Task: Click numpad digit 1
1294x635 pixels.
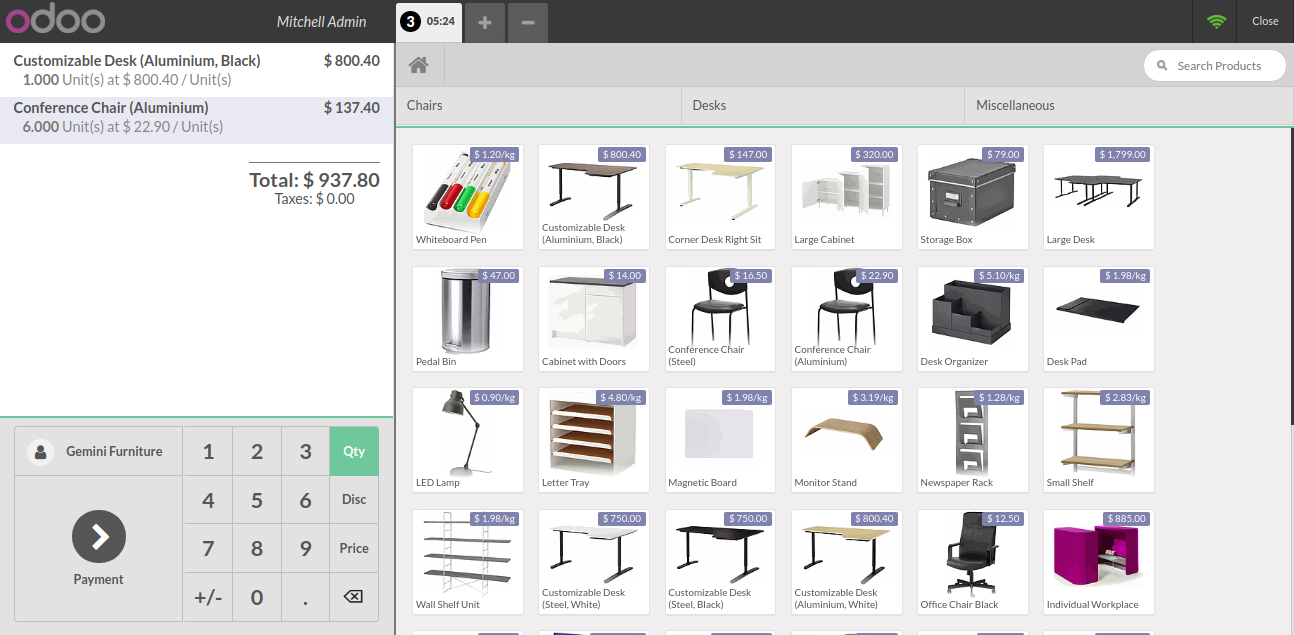Action: click(x=208, y=451)
